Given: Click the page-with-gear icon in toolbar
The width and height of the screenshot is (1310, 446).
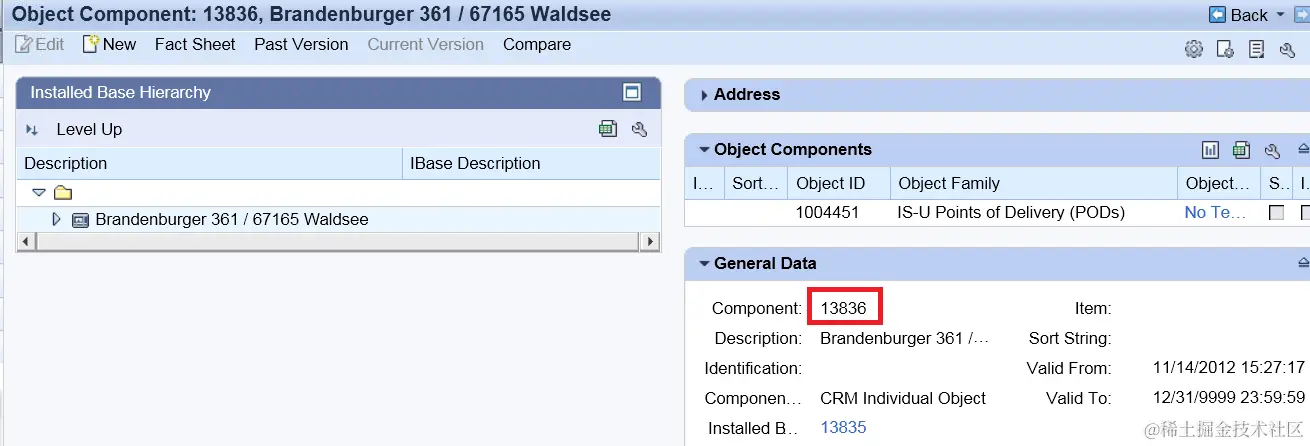Looking at the screenshot, I should [x=1224, y=49].
